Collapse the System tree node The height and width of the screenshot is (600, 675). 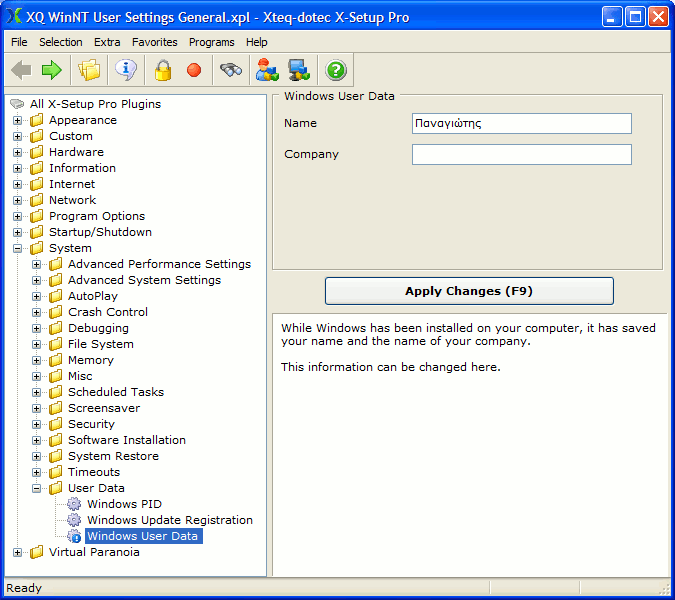pos(17,248)
